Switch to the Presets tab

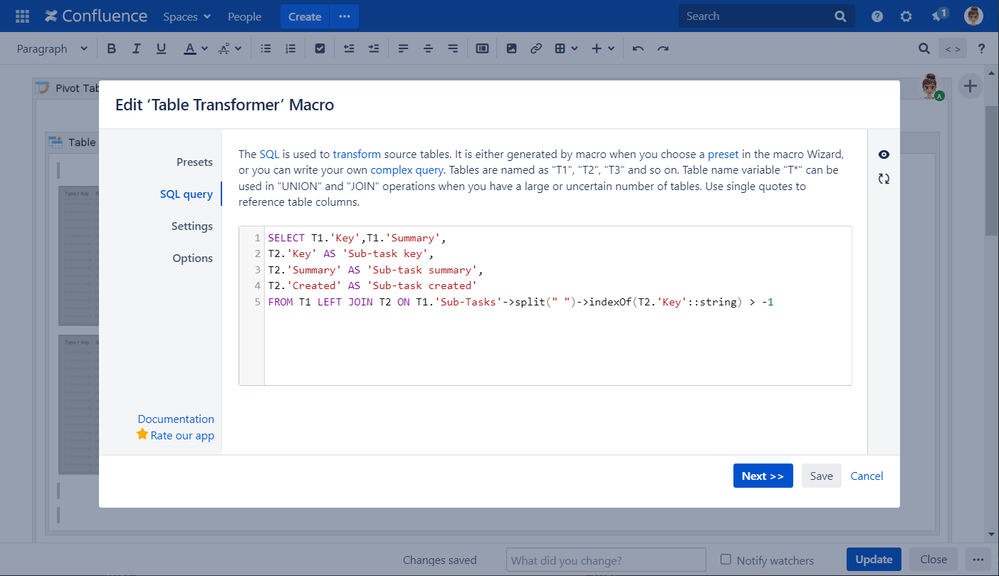coord(194,162)
